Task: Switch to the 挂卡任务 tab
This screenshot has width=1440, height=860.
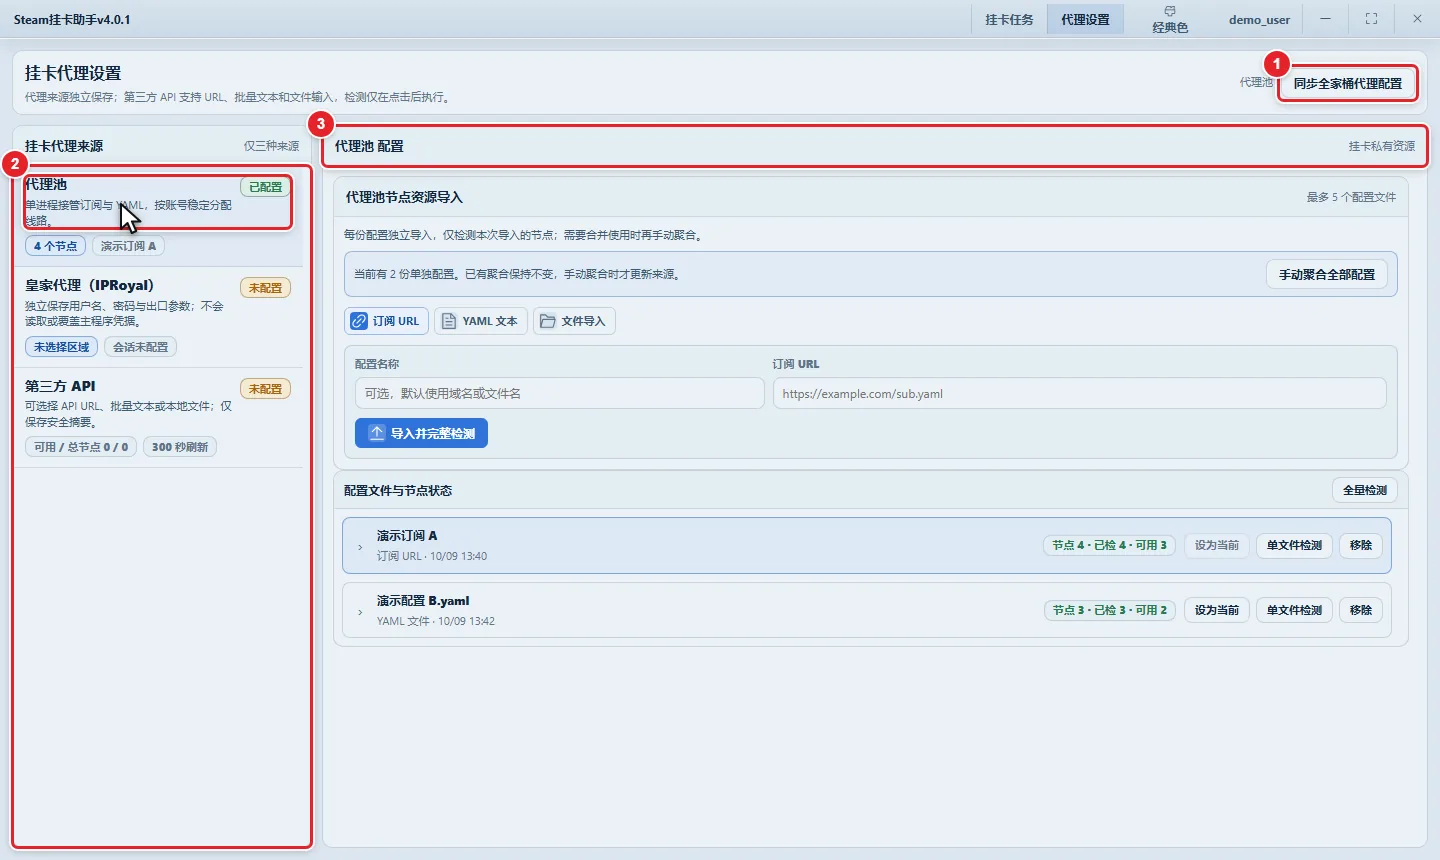Action: click(x=1009, y=19)
